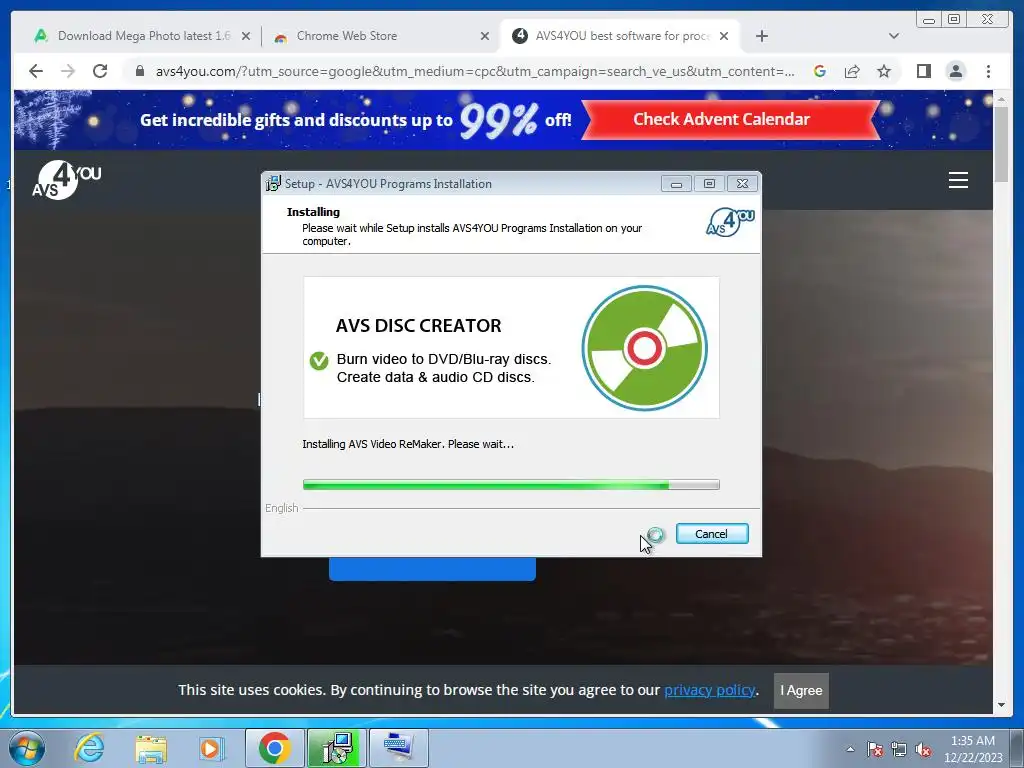Click the Google icon in address bar
1024x768 pixels.
click(x=820, y=71)
